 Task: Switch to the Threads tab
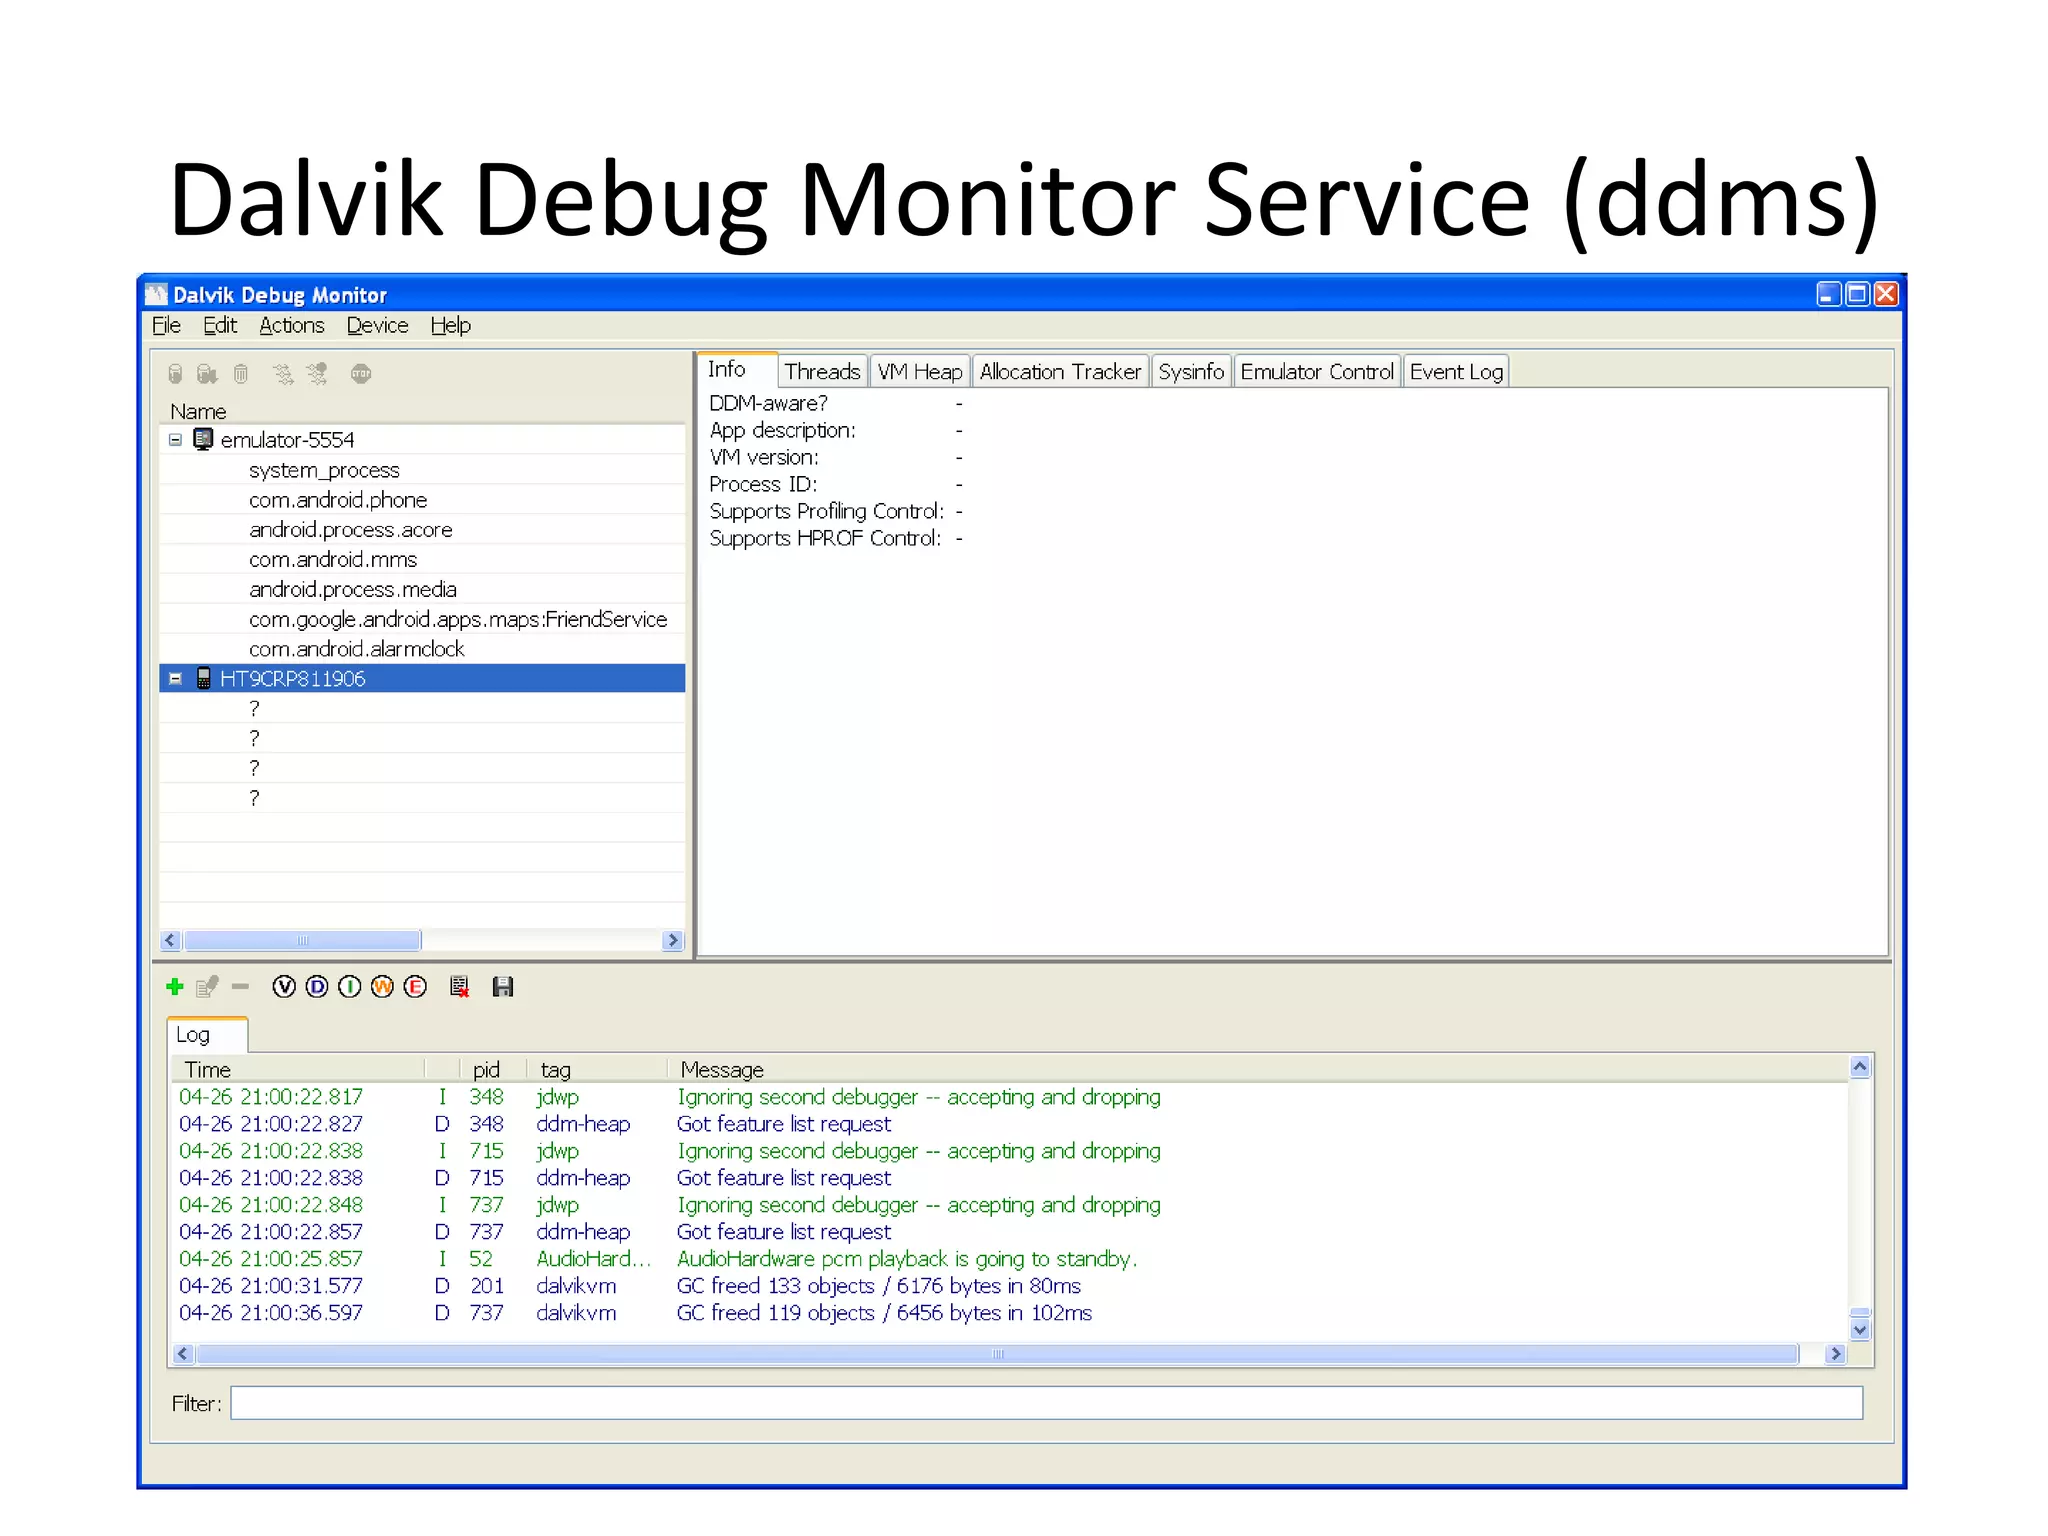pos(822,372)
